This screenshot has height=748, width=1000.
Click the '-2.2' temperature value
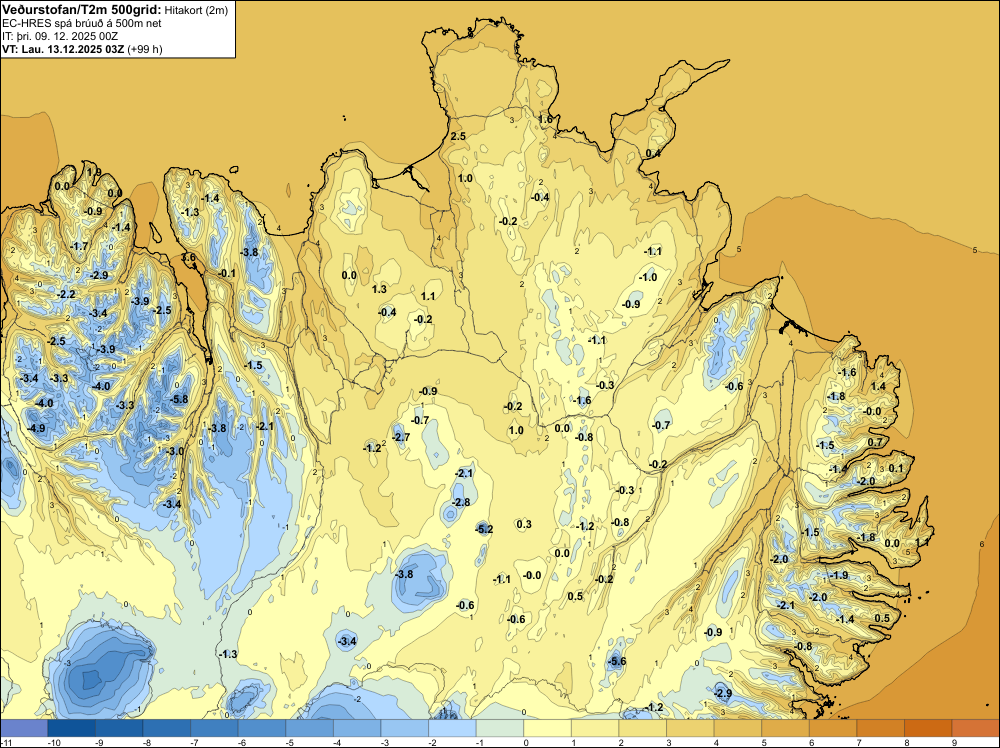click(66, 294)
